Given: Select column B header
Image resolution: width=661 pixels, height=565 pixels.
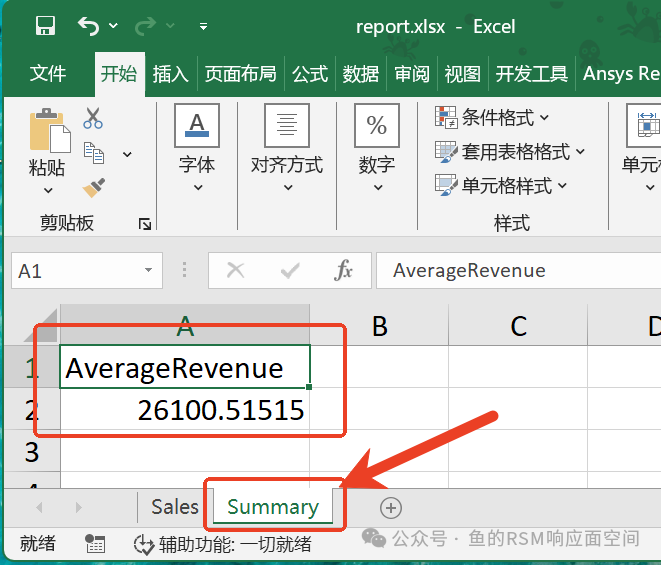Looking at the screenshot, I should (379, 325).
